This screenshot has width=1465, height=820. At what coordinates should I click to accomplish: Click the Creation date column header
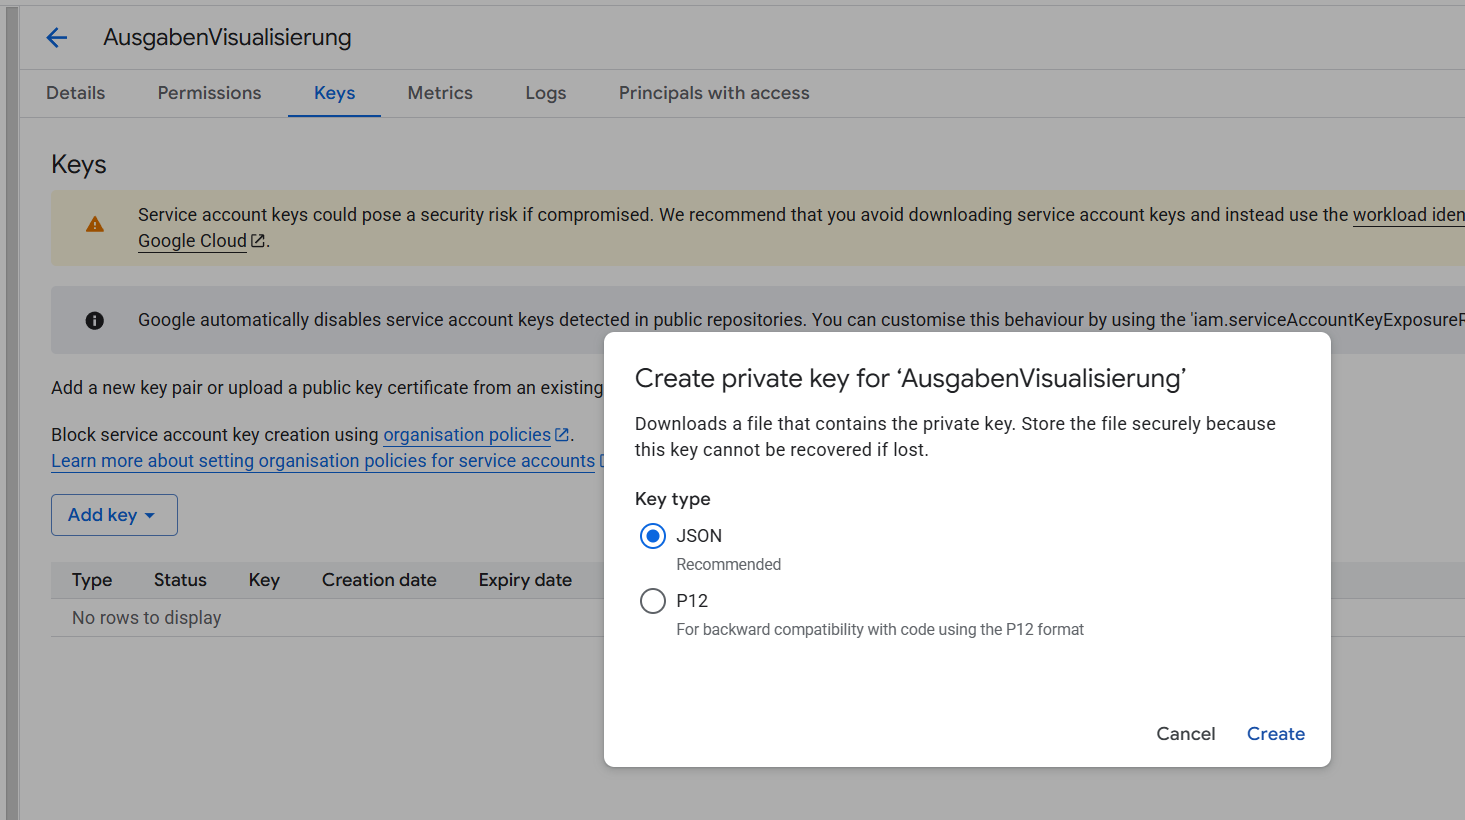[379, 580]
